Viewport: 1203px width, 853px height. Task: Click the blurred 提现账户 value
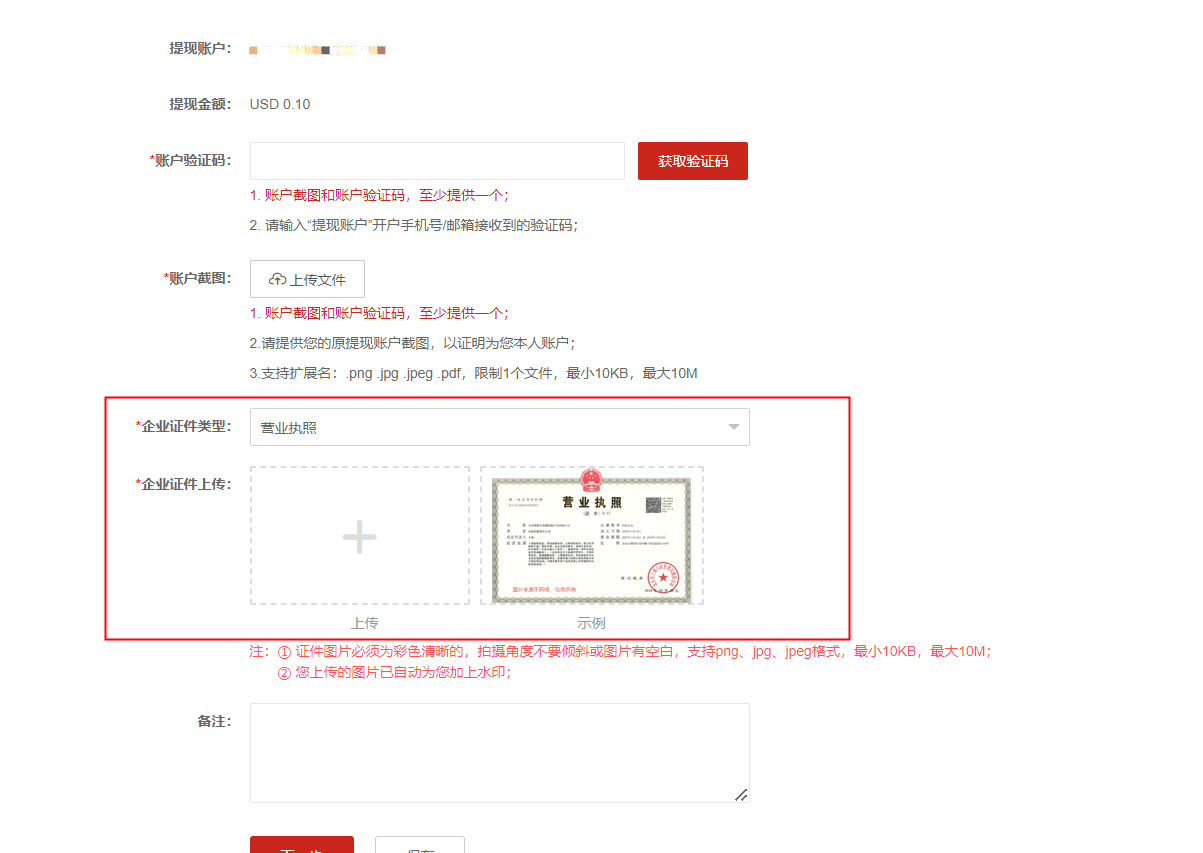click(318, 48)
